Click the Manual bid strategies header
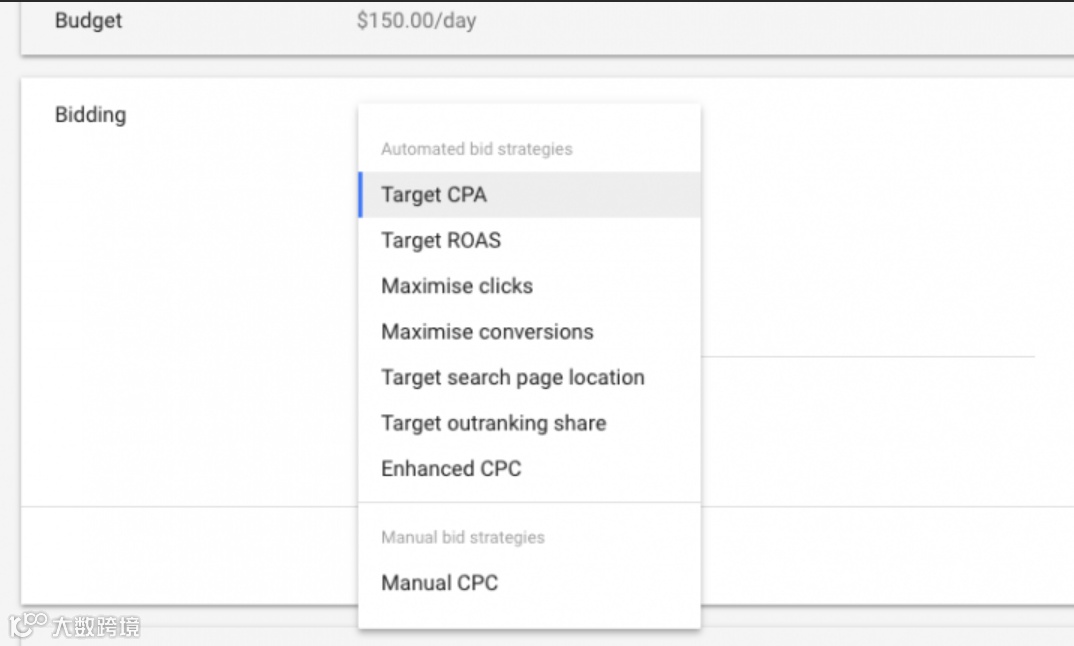This screenshot has width=1074, height=646. pos(462,537)
